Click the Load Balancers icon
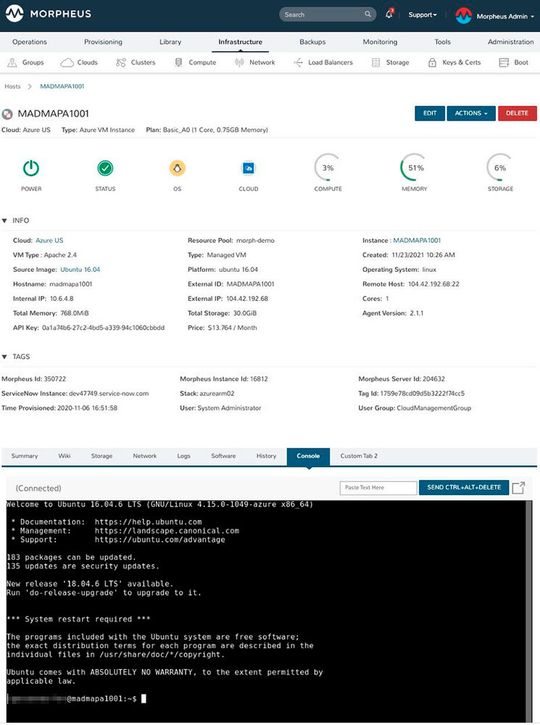 coord(298,62)
